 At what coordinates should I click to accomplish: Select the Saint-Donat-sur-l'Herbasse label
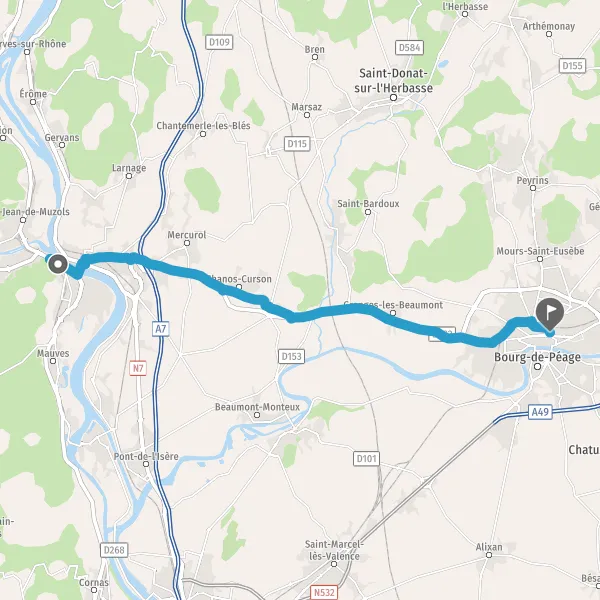(x=393, y=80)
